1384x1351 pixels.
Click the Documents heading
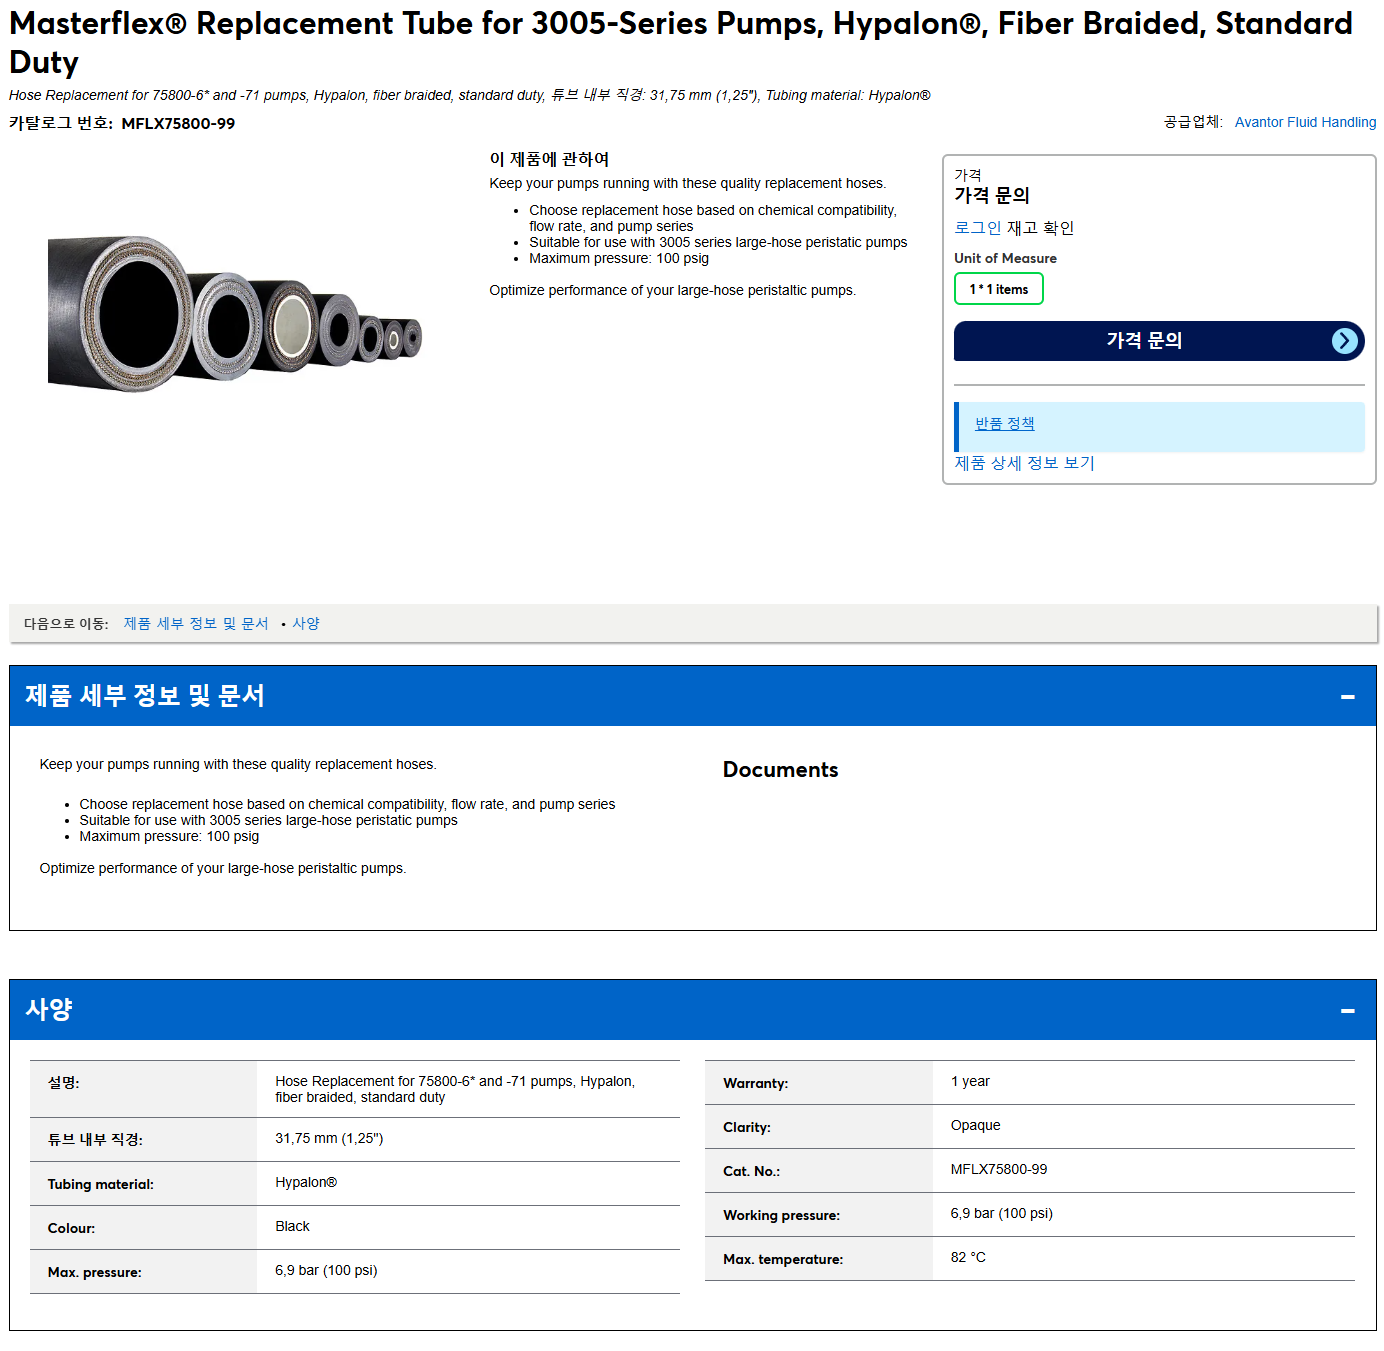[780, 770]
